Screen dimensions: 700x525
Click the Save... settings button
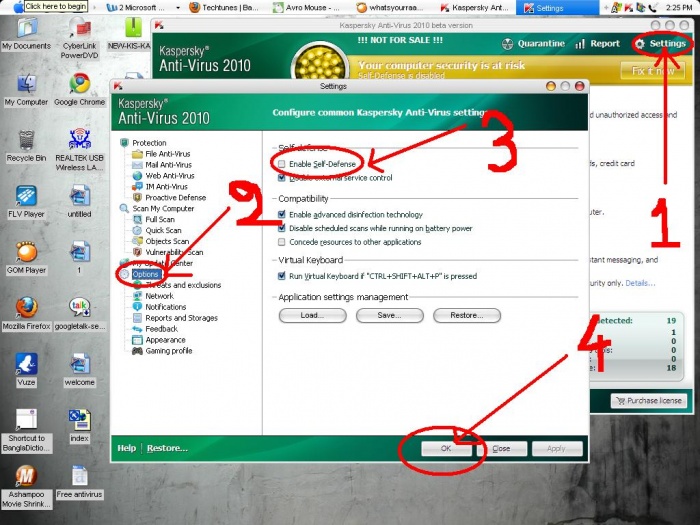pos(390,316)
